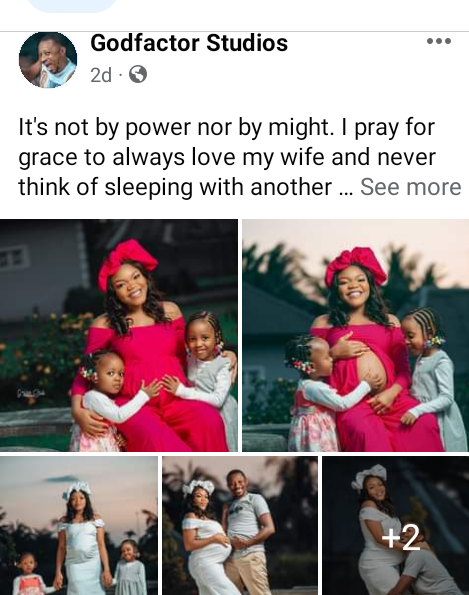Open the three-dot post options menu
This screenshot has height=595, width=469.
coord(439,41)
